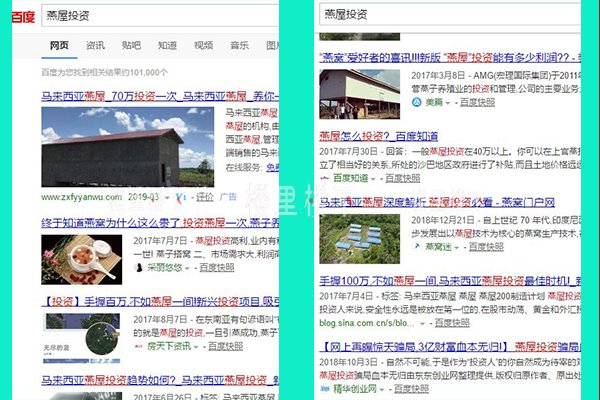Open 百度快照 for 百度知道 result
This screenshot has width=600, height=400.
tap(403, 178)
